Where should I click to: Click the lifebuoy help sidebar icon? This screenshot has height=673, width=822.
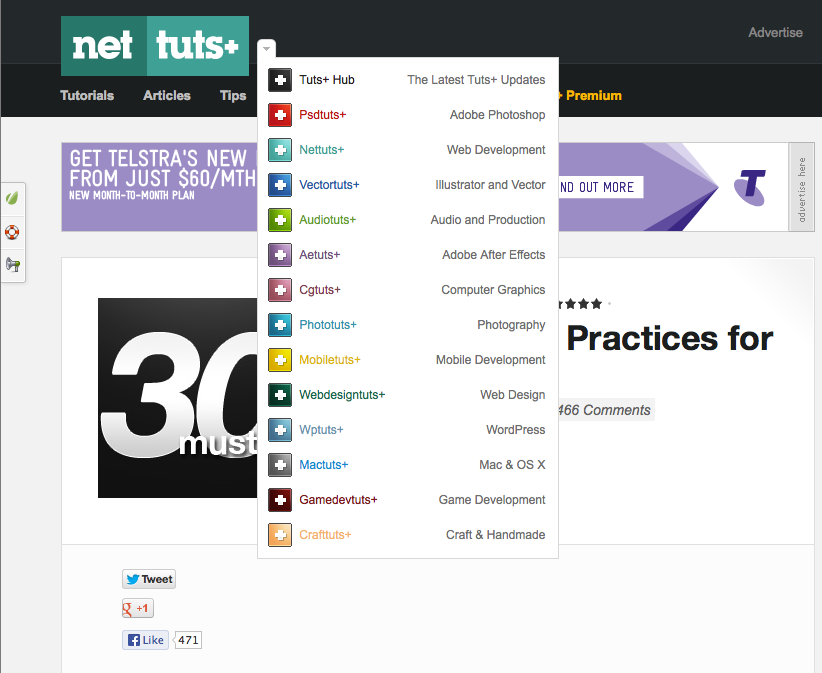(12, 232)
